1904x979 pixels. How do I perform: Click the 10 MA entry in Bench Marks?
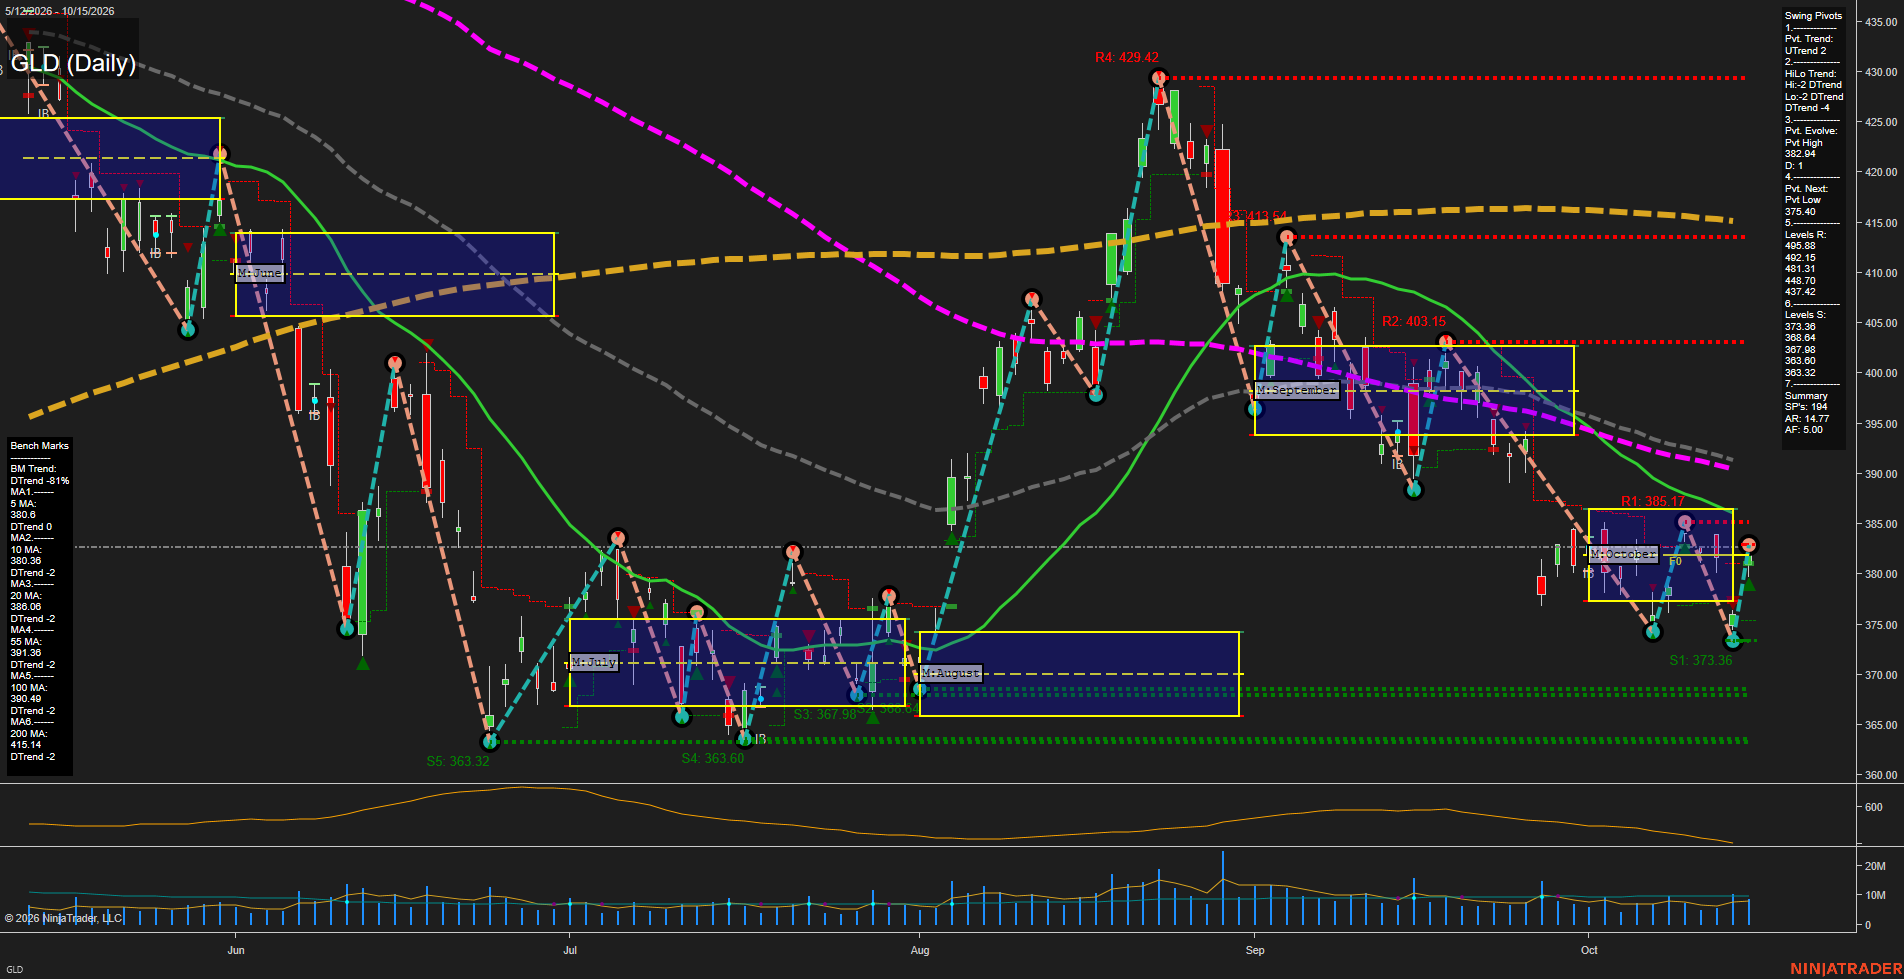tap(26, 550)
